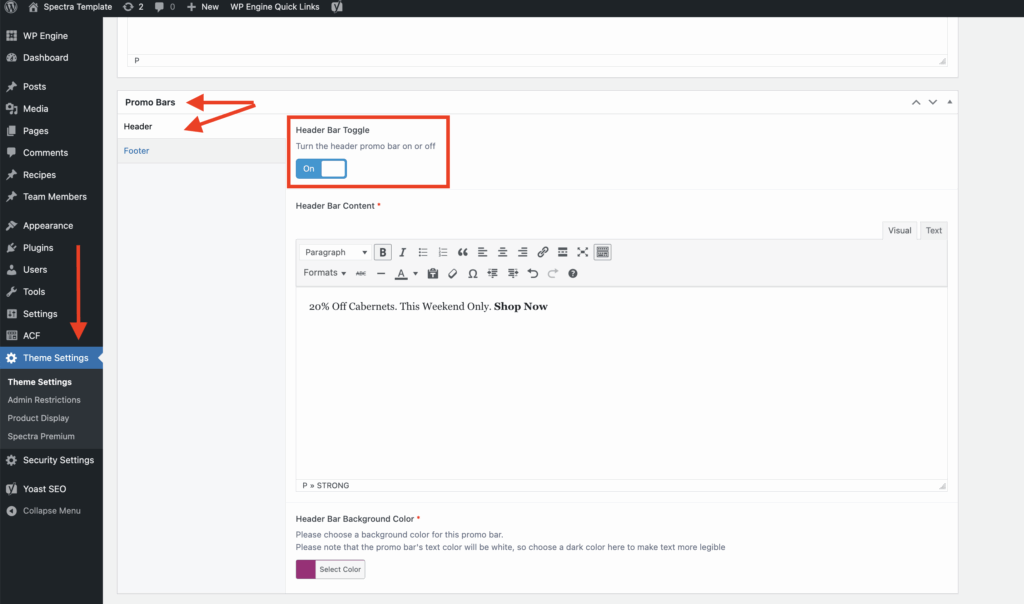Image resolution: width=1024 pixels, height=604 pixels.
Task: Open the Formats dropdown menu
Action: (x=325, y=273)
